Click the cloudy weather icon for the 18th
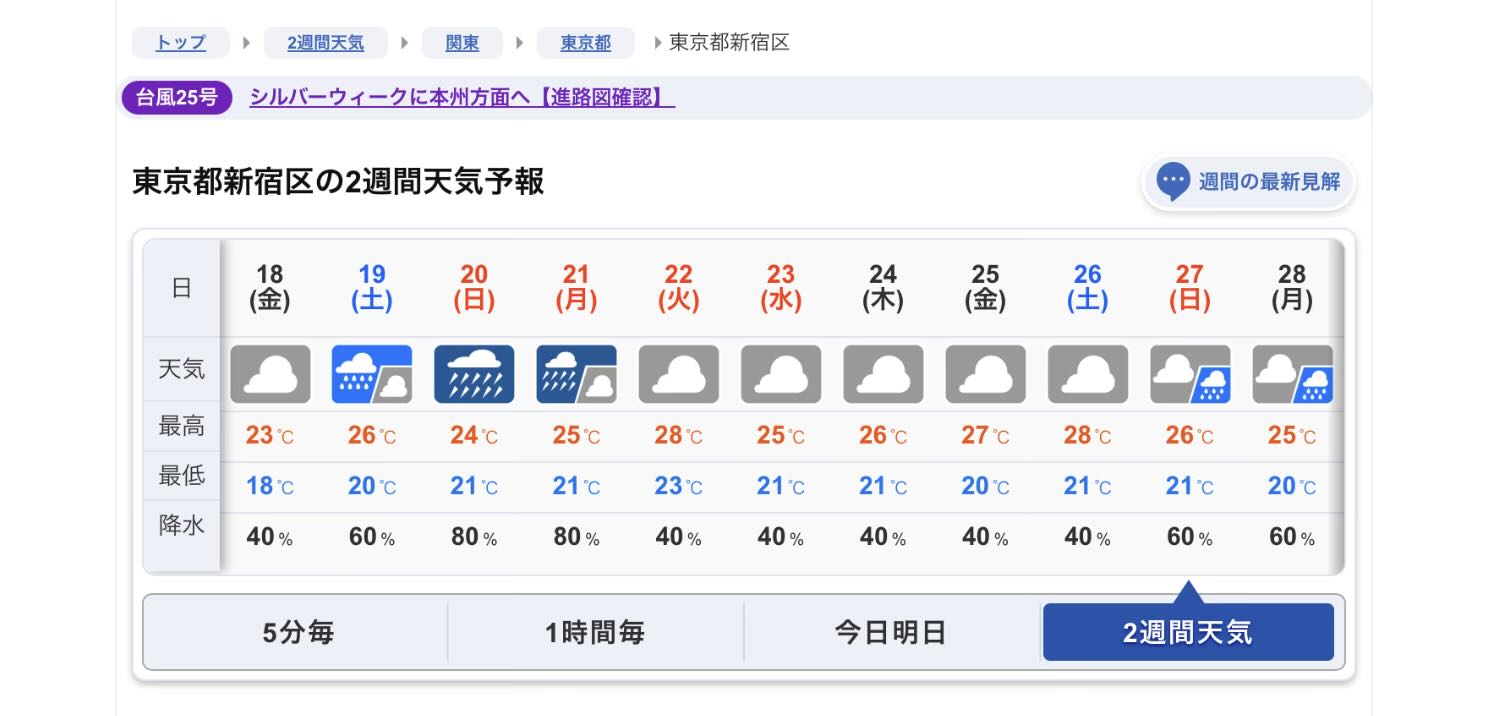 coord(270,374)
